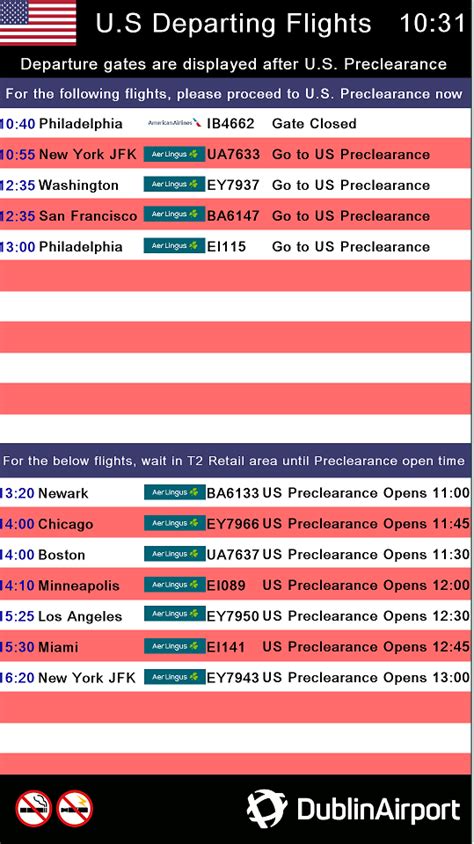Viewport: 474px width, 844px height.
Task: Select flight number IB4662
Action: pyautogui.click(x=230, y=124)
